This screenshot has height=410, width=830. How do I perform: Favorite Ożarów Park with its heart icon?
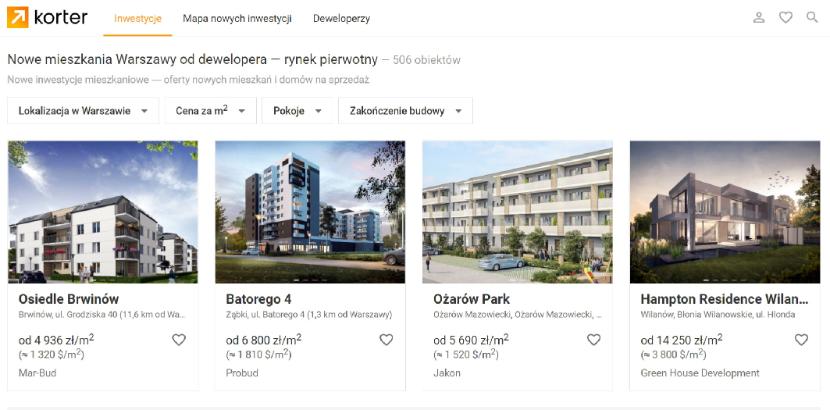594,340
